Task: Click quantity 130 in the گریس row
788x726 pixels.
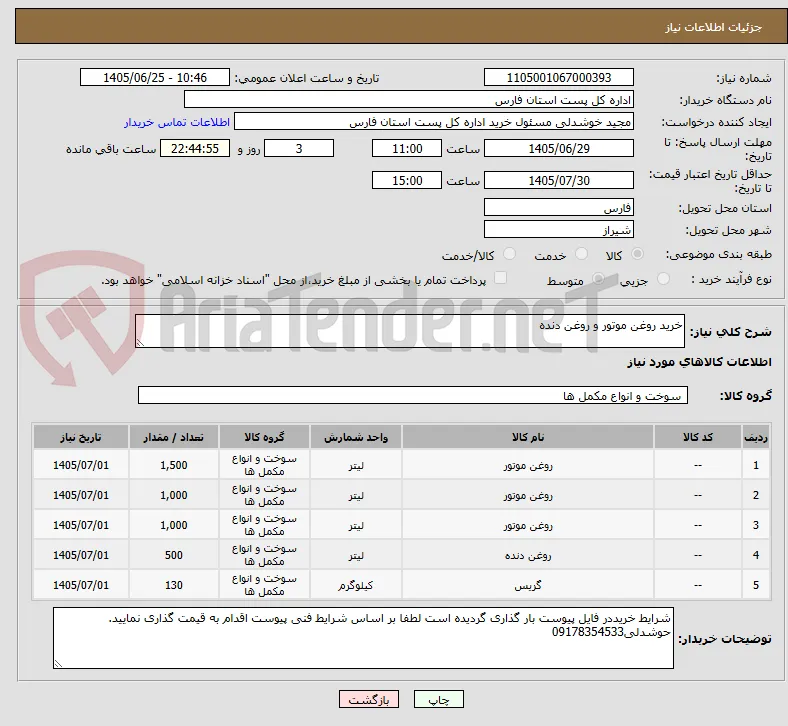Action: click(174, 585)
